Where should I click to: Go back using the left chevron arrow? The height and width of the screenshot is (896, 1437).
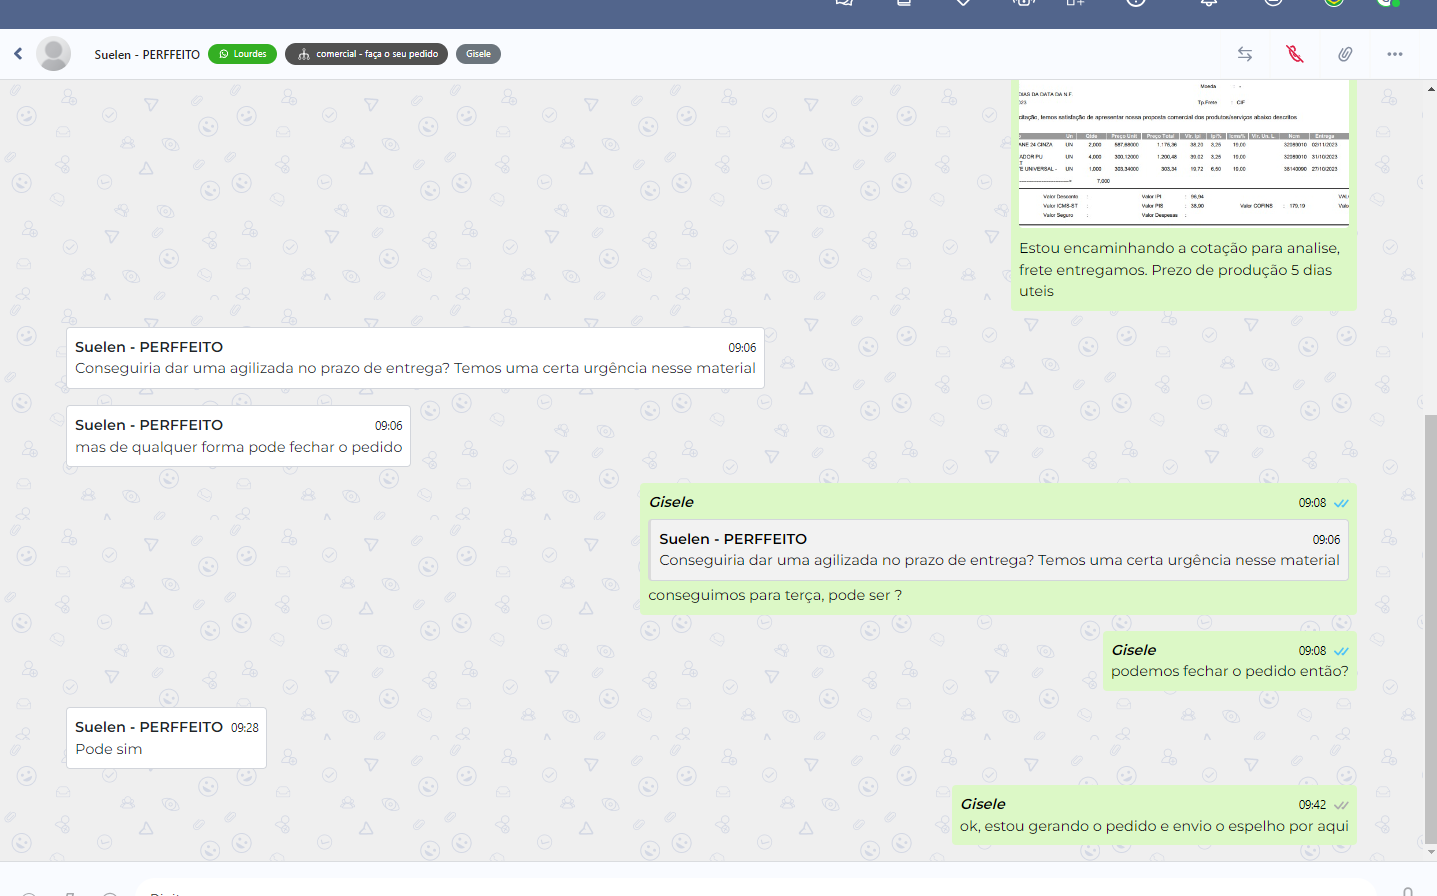click(18, 54)
